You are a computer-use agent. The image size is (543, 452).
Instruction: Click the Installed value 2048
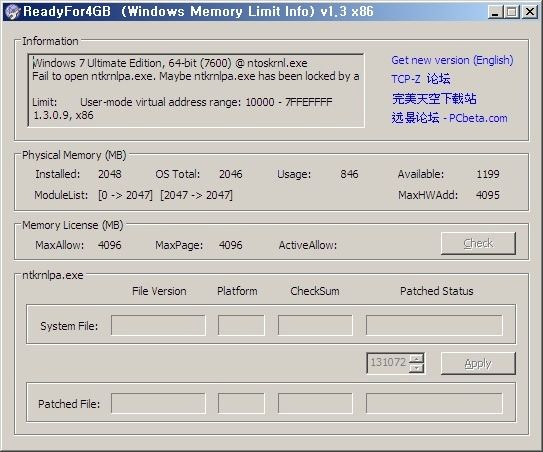(x=110, y=174)
